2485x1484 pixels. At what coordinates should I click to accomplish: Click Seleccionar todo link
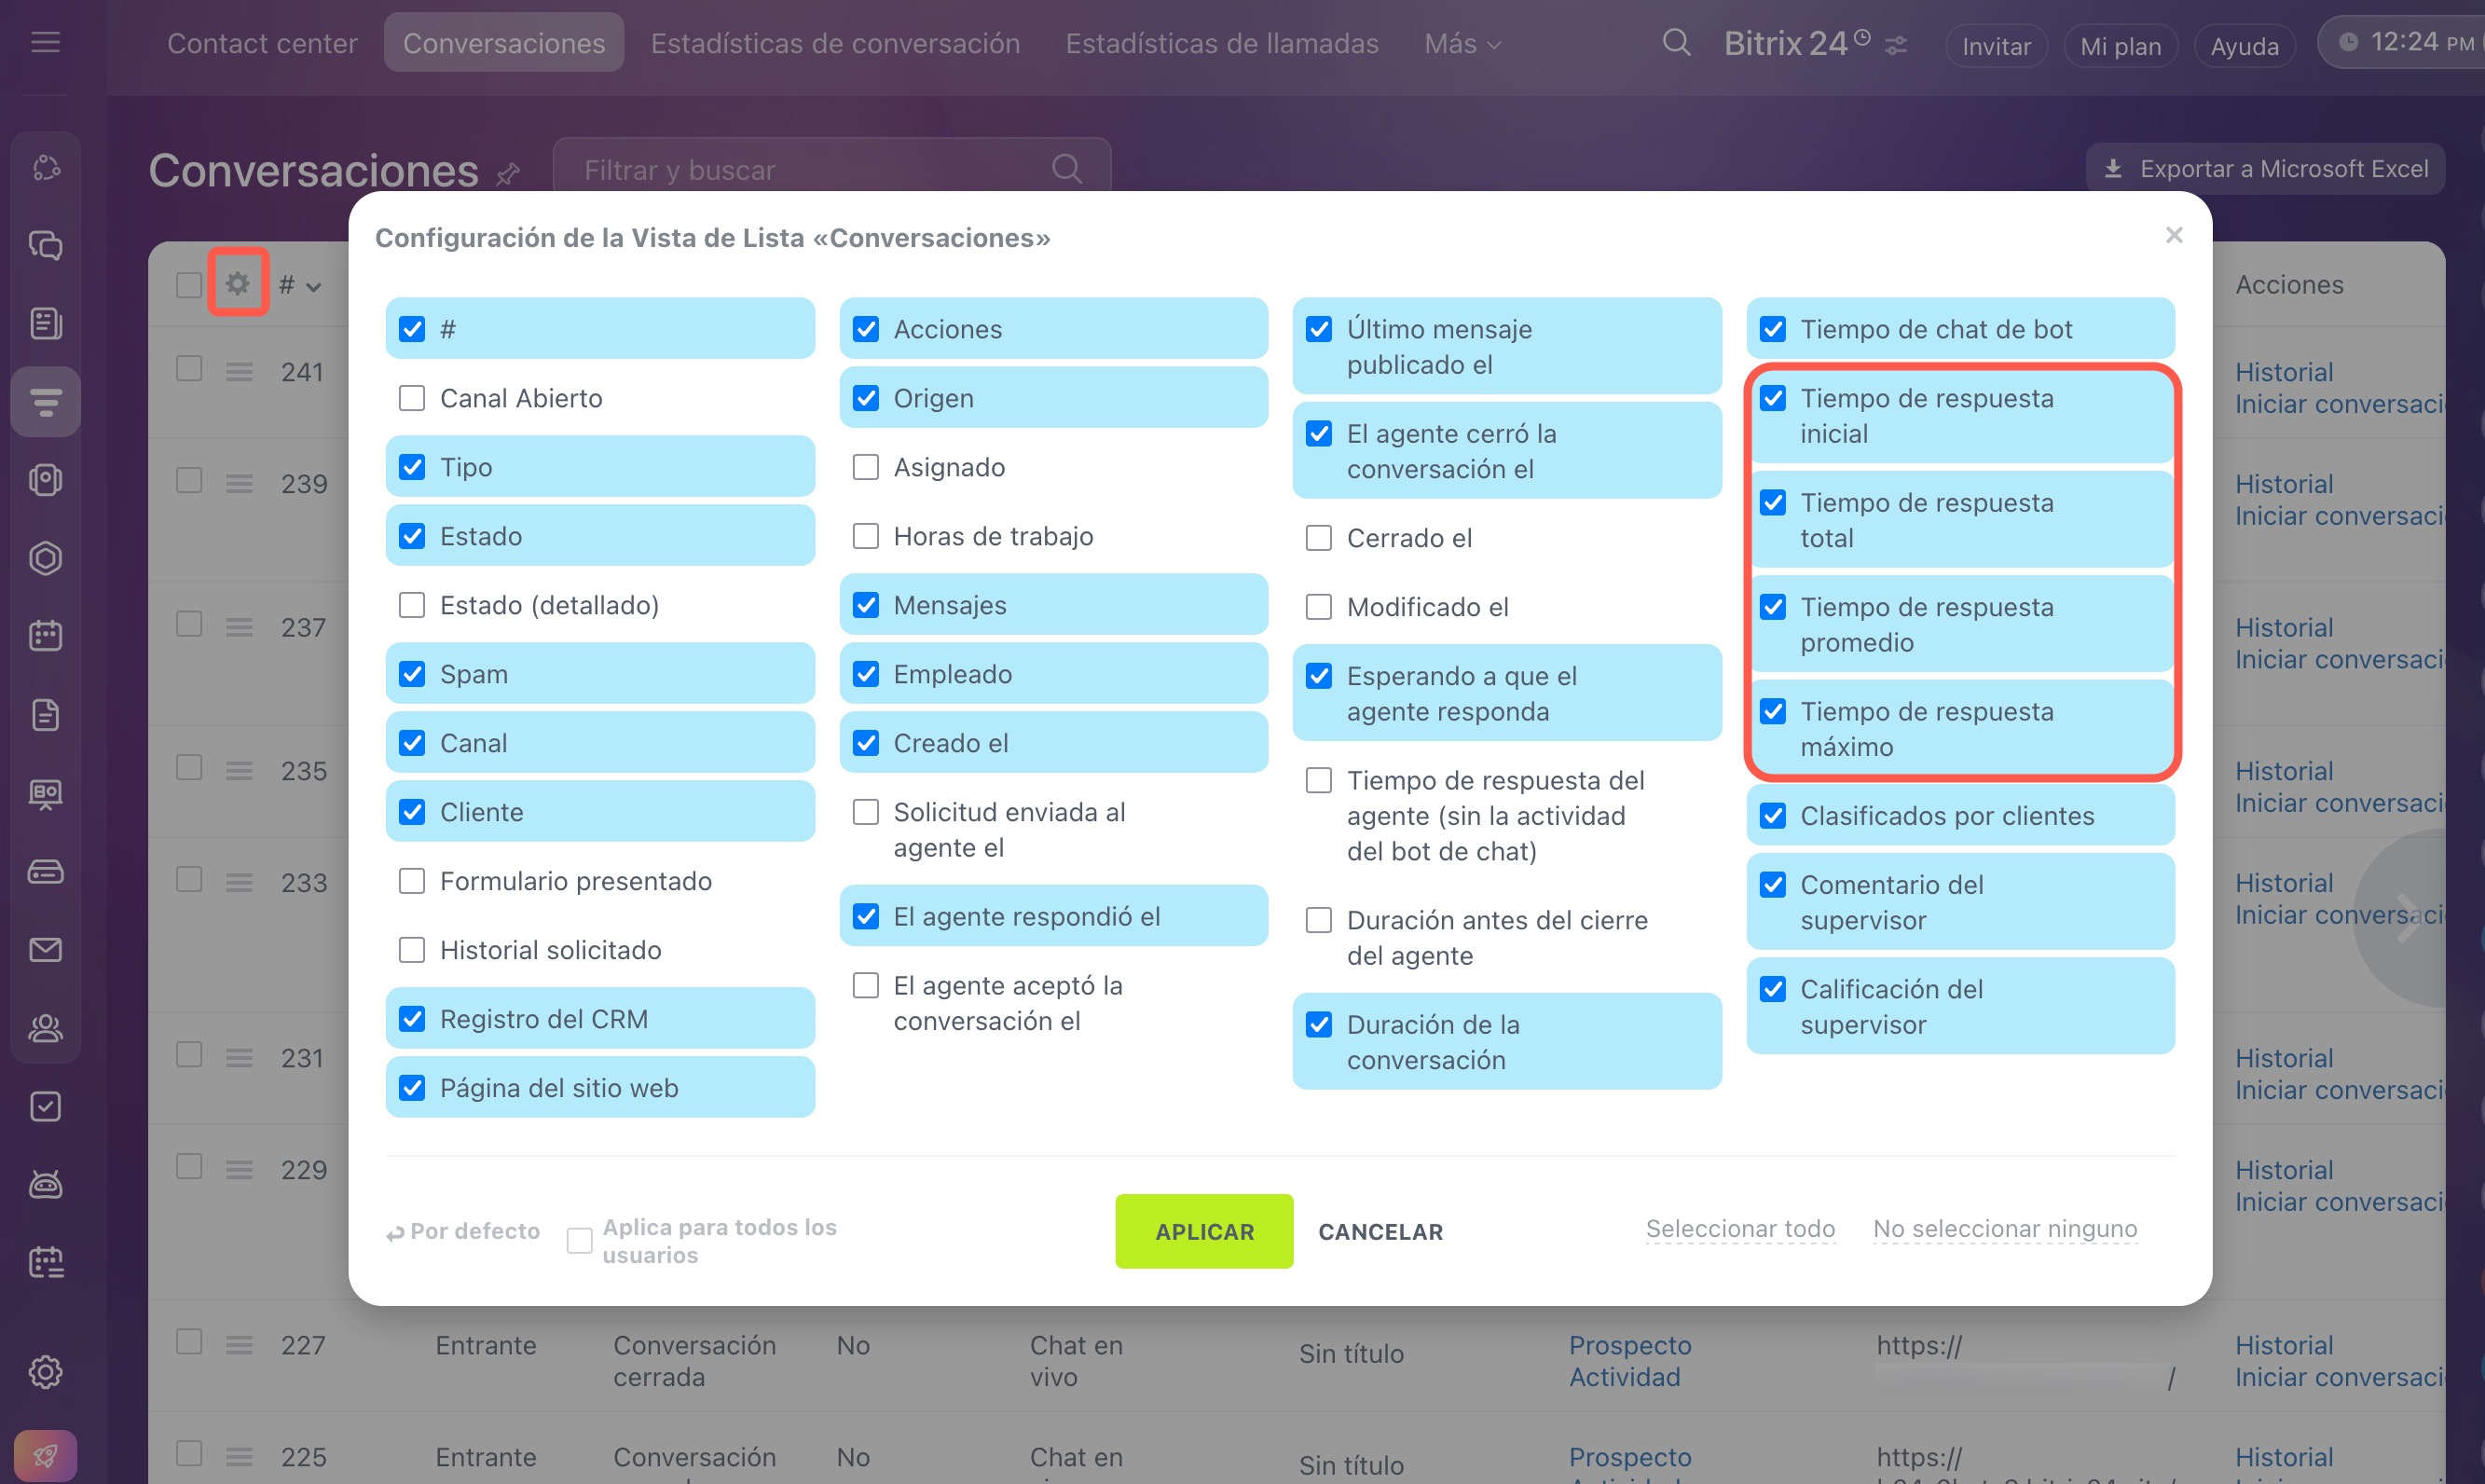[x=1740, y=1228]
